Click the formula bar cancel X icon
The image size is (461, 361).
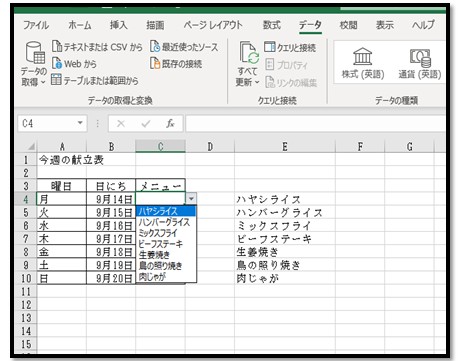(121, 124)
